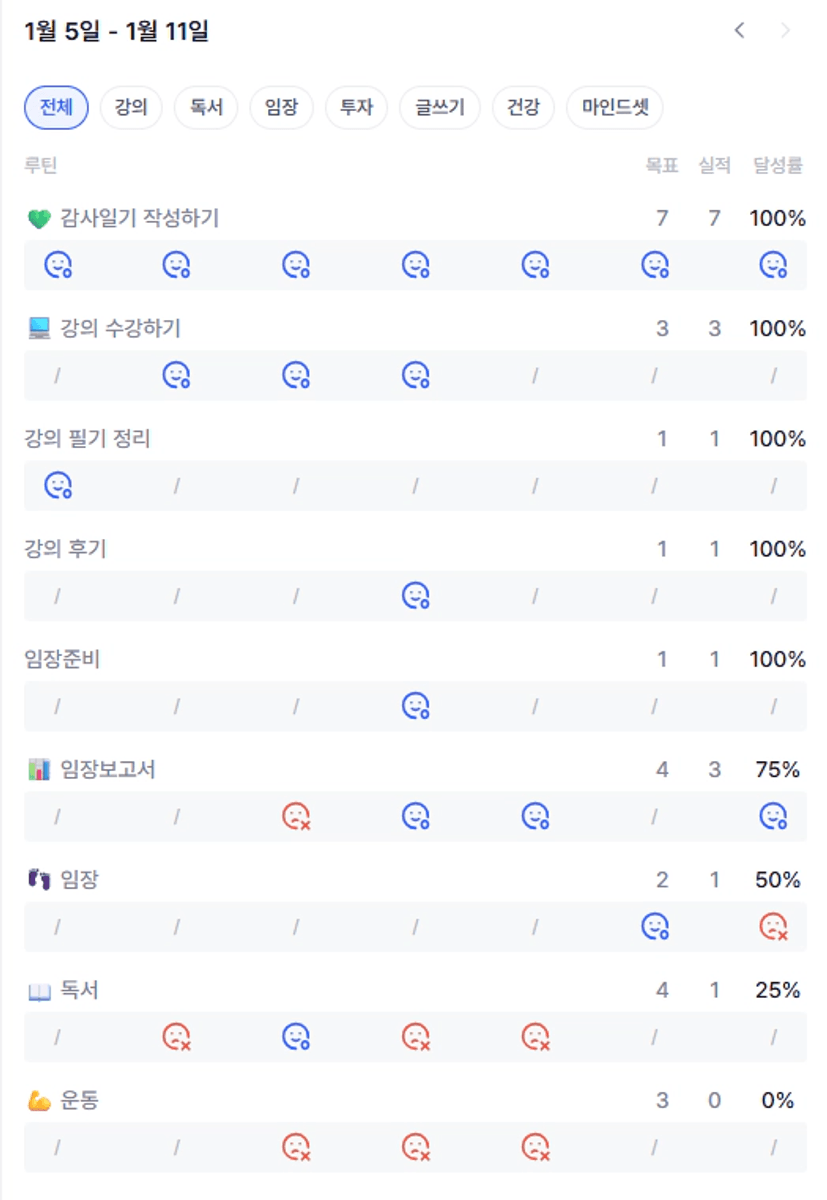Switch to the 마인드셋 filter tab
Viewport: 827px width, 1200px height.
(x=615, y=108)
